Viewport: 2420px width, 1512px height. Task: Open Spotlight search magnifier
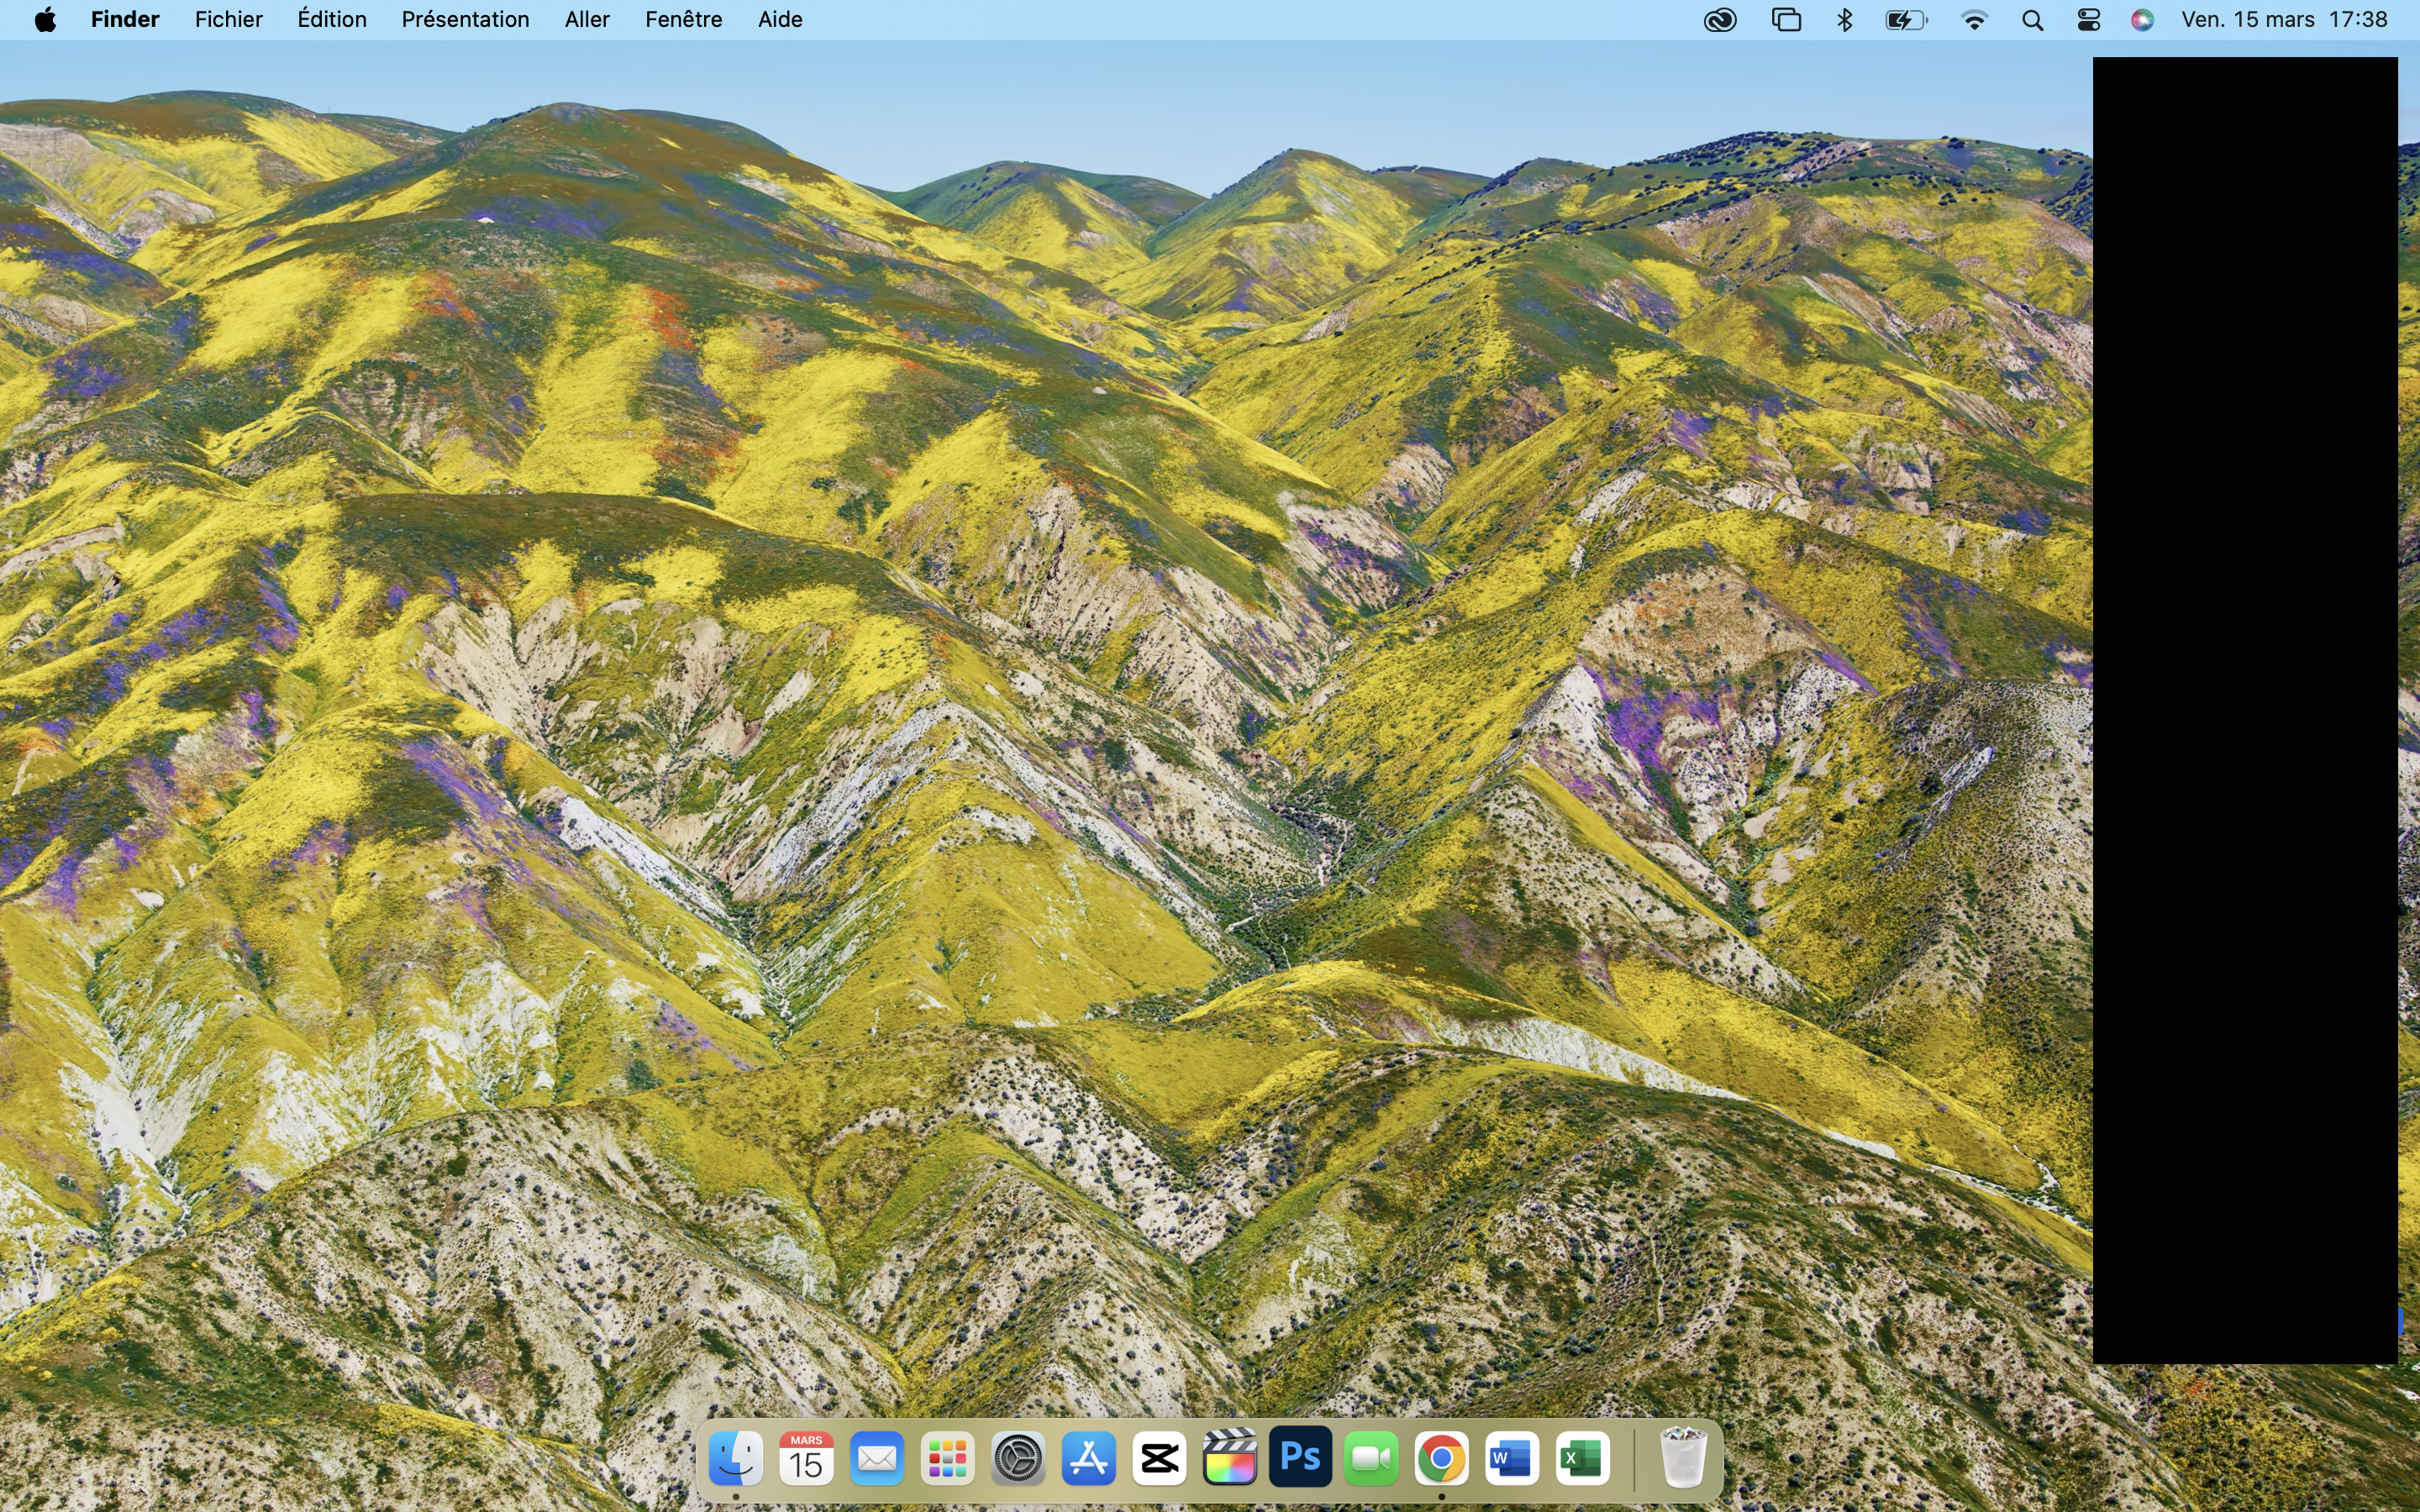point(2032,20)
